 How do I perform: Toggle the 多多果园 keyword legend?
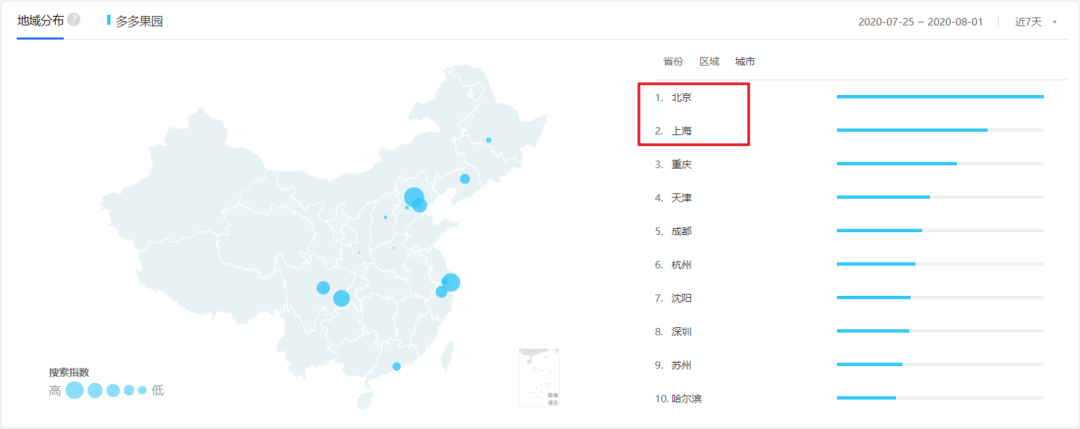point(138,20)
